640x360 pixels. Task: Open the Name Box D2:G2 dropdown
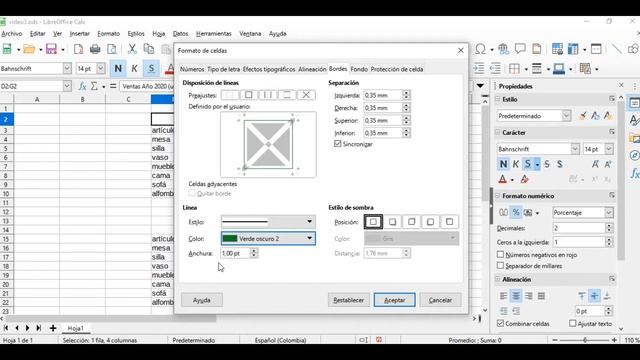click(67, 86)
